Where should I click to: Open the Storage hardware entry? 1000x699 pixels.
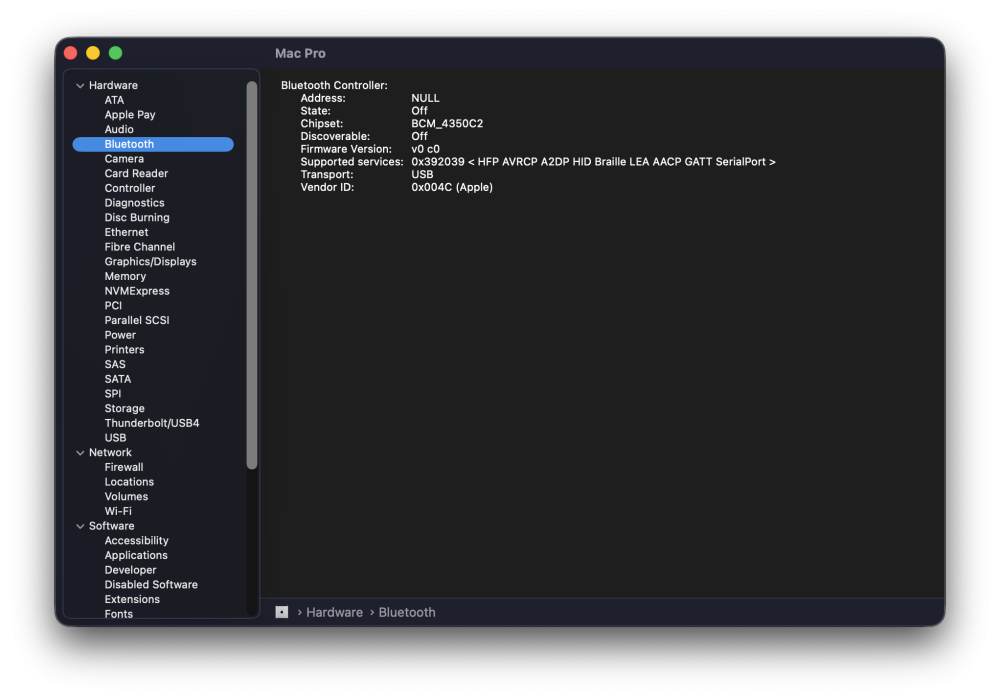tap(124, 408)
